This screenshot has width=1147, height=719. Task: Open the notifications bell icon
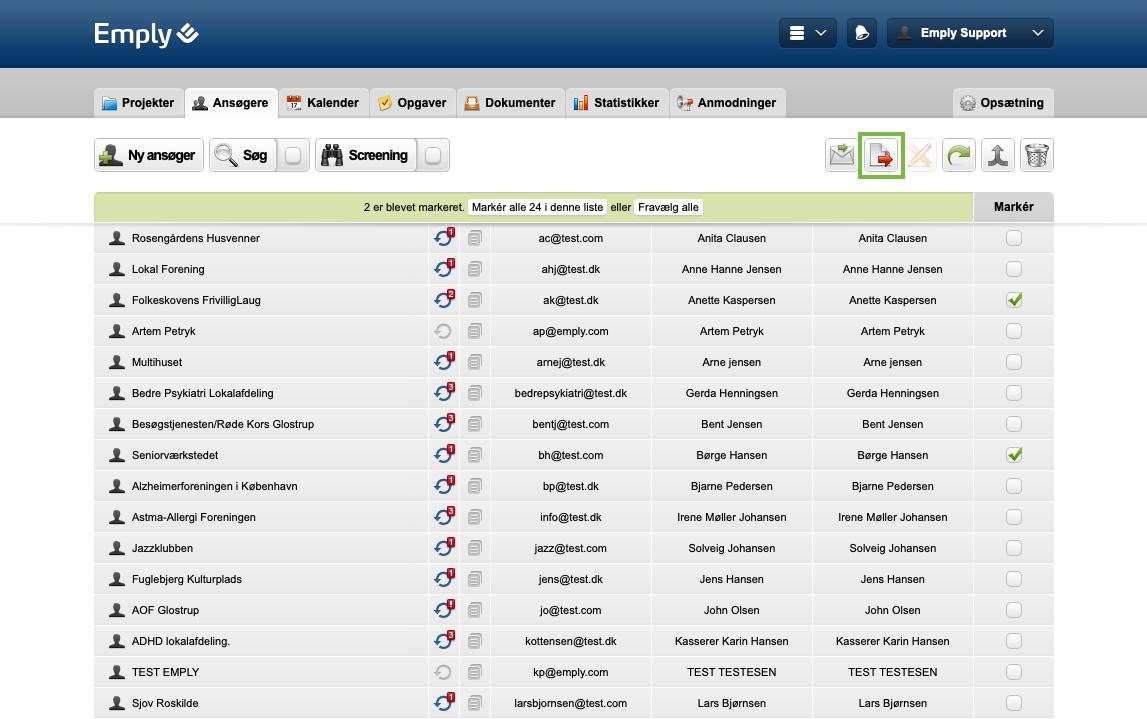[x=861, y=32]
